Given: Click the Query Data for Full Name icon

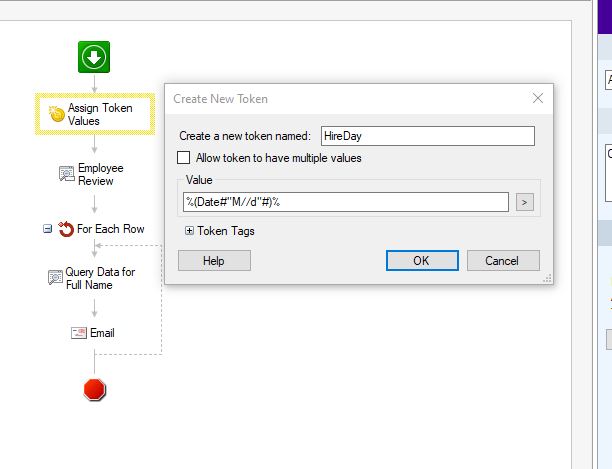Looking at the screenshot, I should (x=56, y=278).
